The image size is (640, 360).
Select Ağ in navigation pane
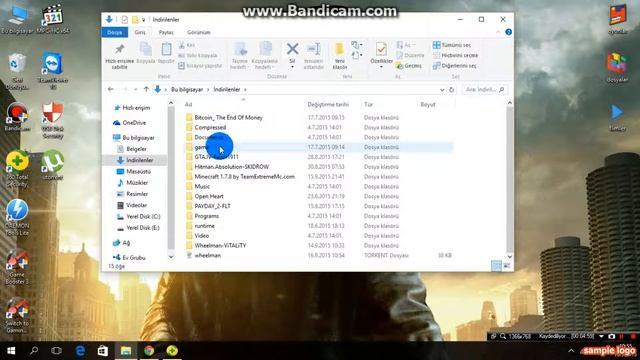(126, 243)
